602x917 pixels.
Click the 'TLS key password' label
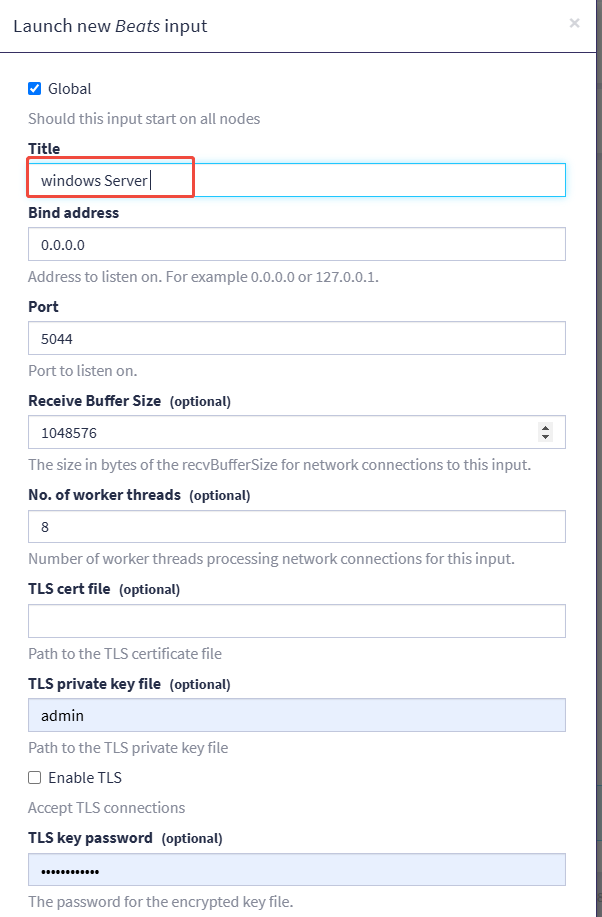[90, 838]
